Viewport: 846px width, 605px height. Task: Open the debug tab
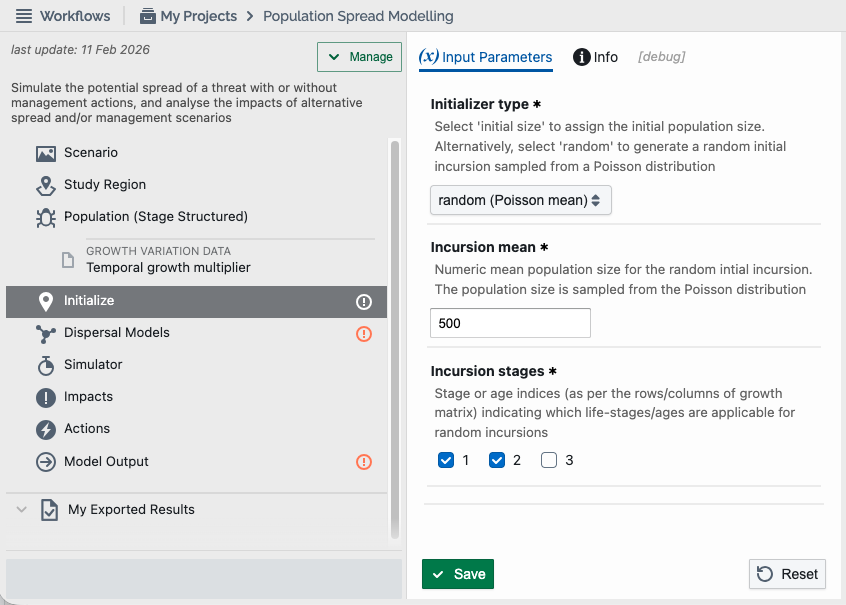tap(661, 57)
